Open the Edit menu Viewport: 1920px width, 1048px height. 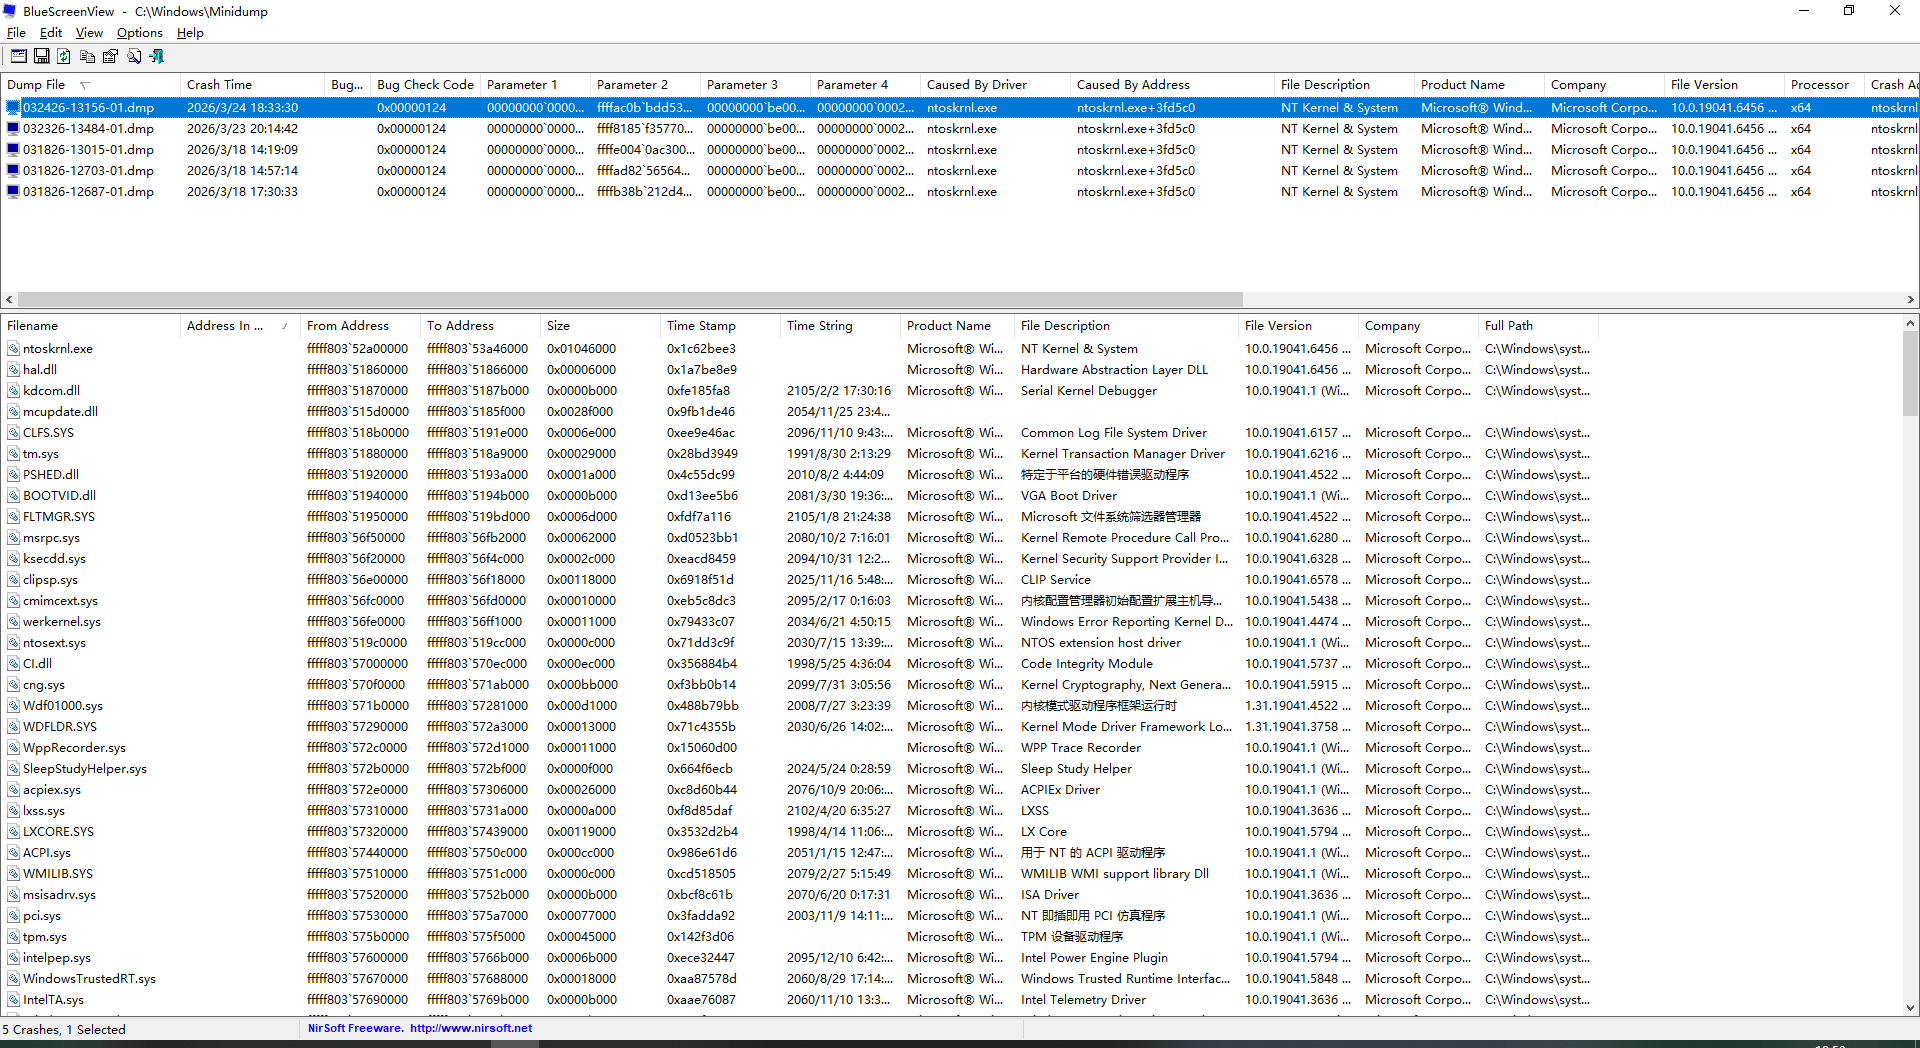click(51, 33)
